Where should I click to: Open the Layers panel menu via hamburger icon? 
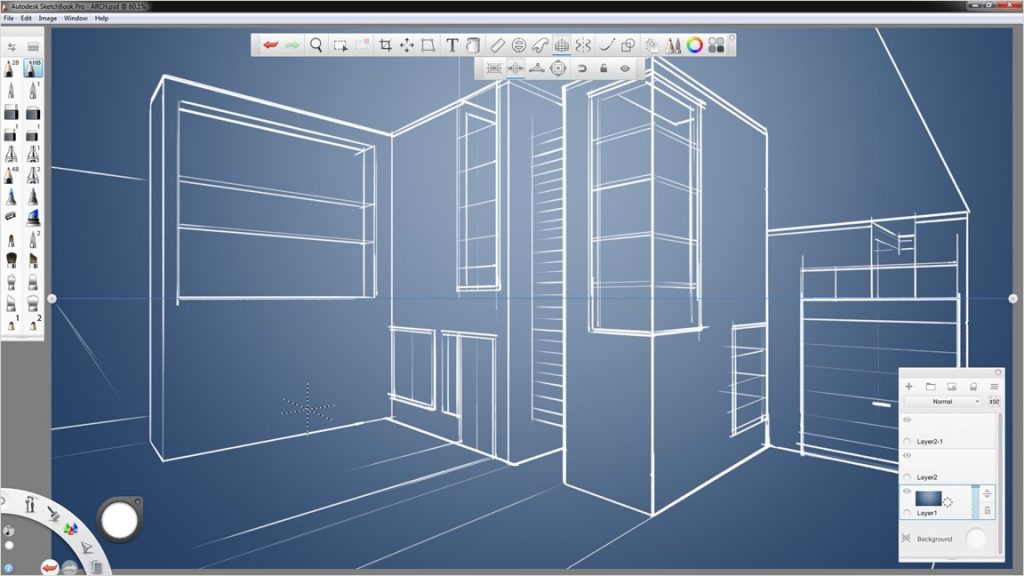pyautogui.click(x=993, y=387)
